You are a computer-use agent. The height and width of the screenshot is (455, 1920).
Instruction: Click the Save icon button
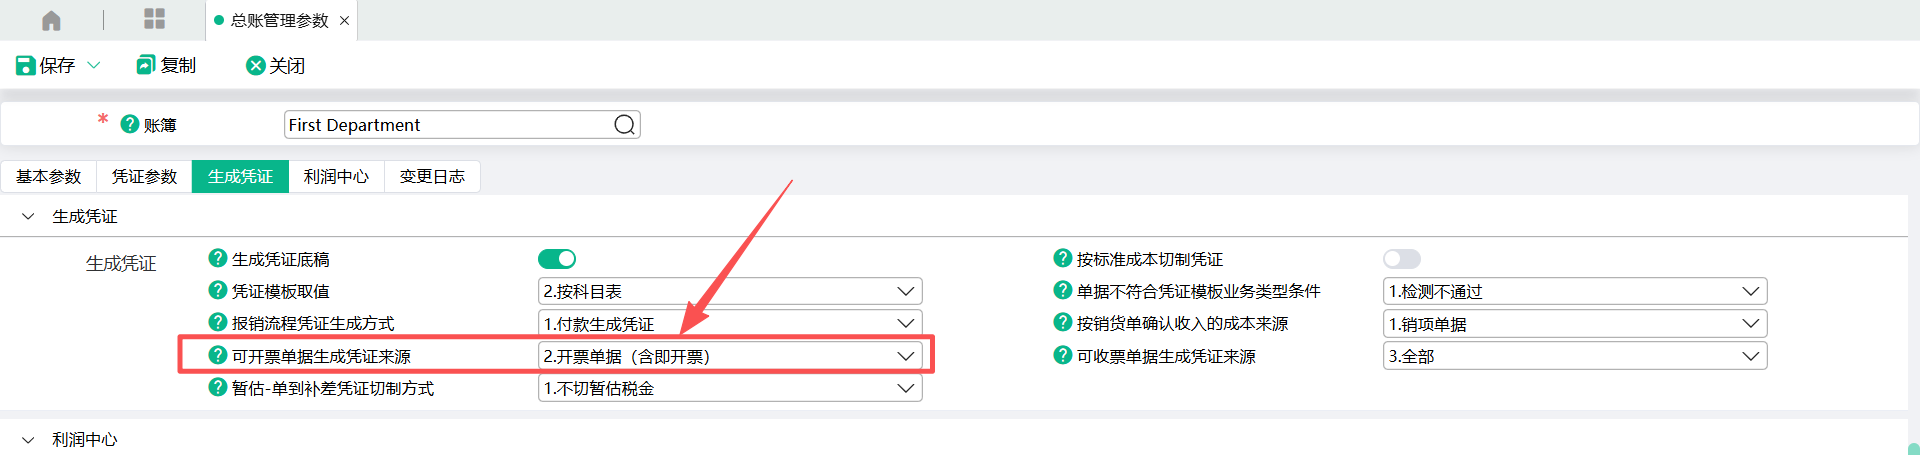click(x=26, y=65)
